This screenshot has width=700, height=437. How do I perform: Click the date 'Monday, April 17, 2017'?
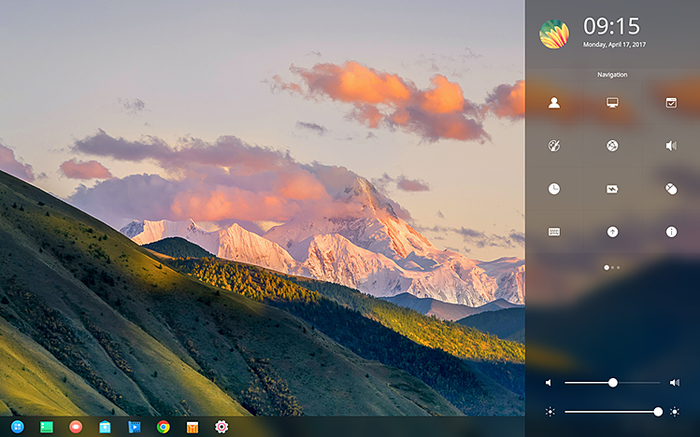pyautogui.click(x=614, y=45)
